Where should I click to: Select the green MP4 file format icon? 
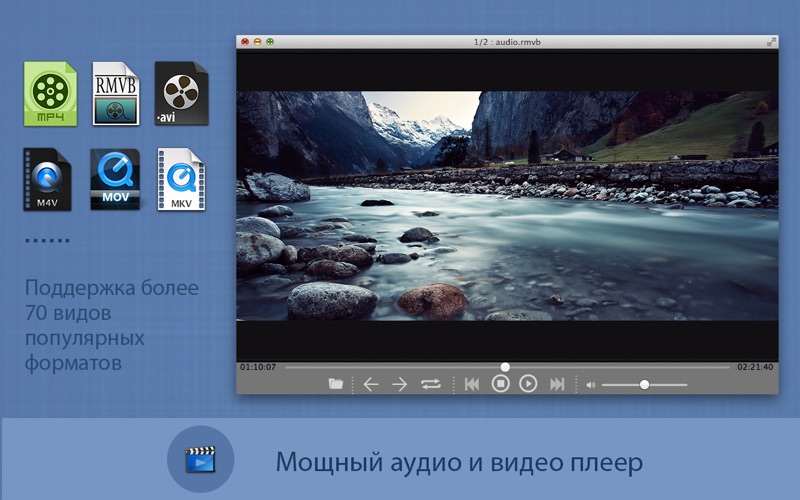pos(50,94)
